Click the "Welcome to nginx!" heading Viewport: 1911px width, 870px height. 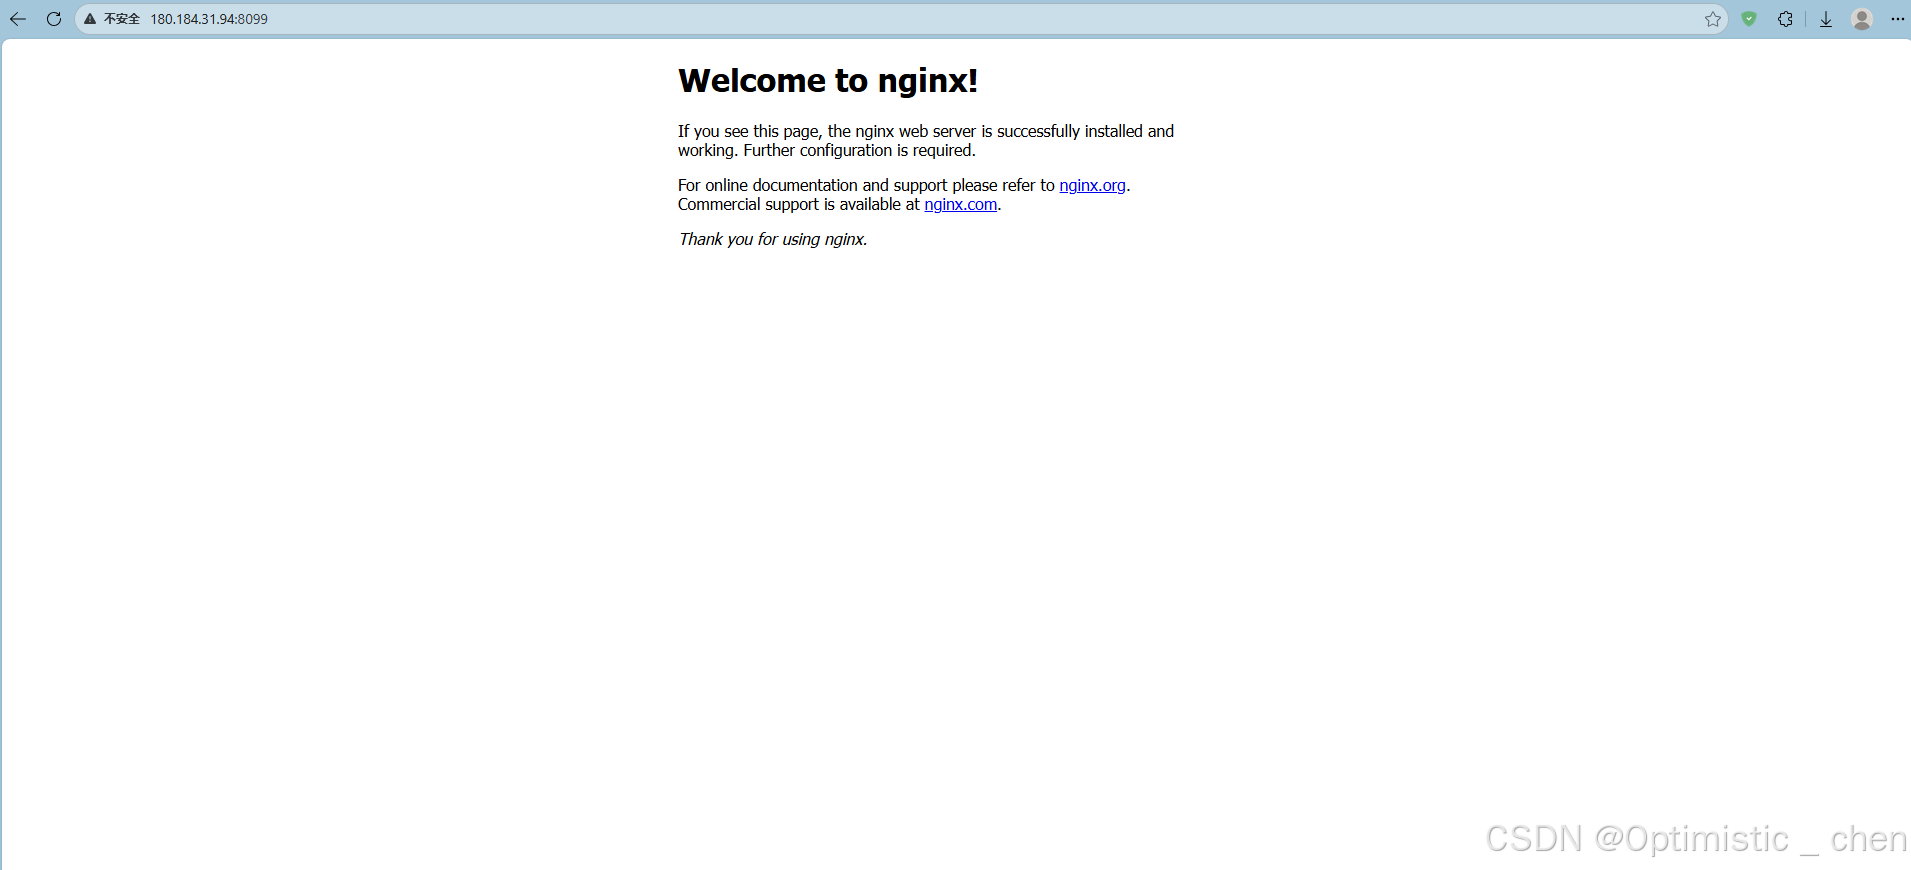(x=827, y=80)
